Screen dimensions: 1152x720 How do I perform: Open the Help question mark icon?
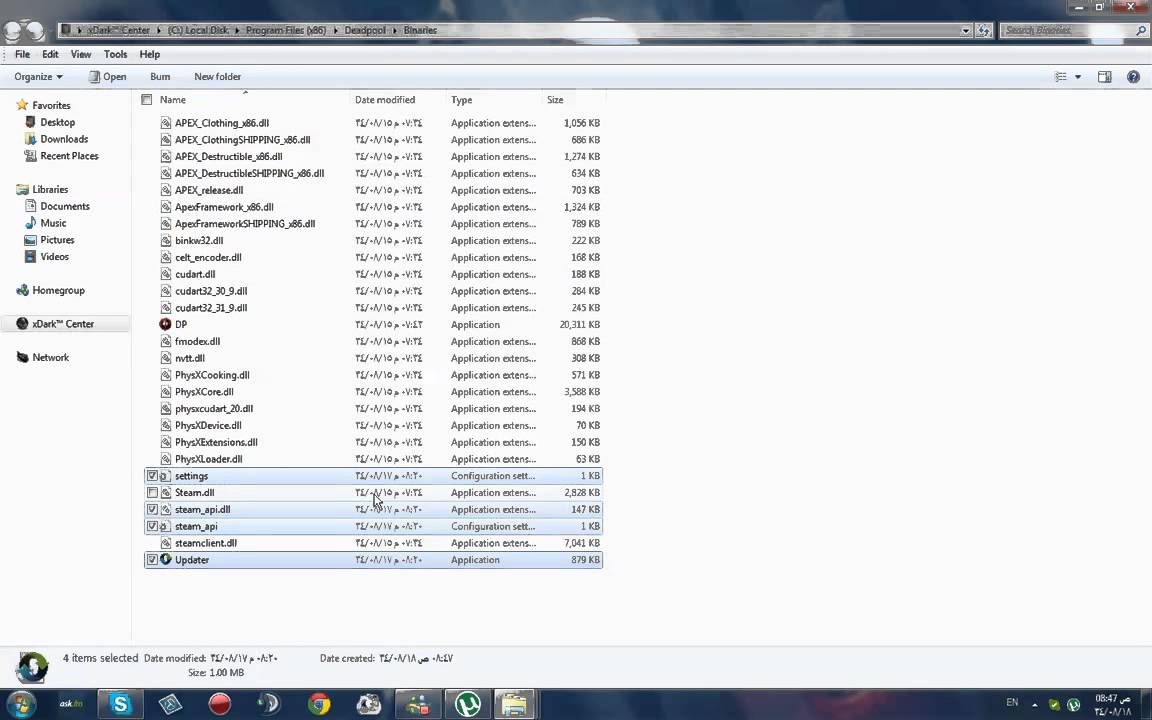[x=1133, y=76]
